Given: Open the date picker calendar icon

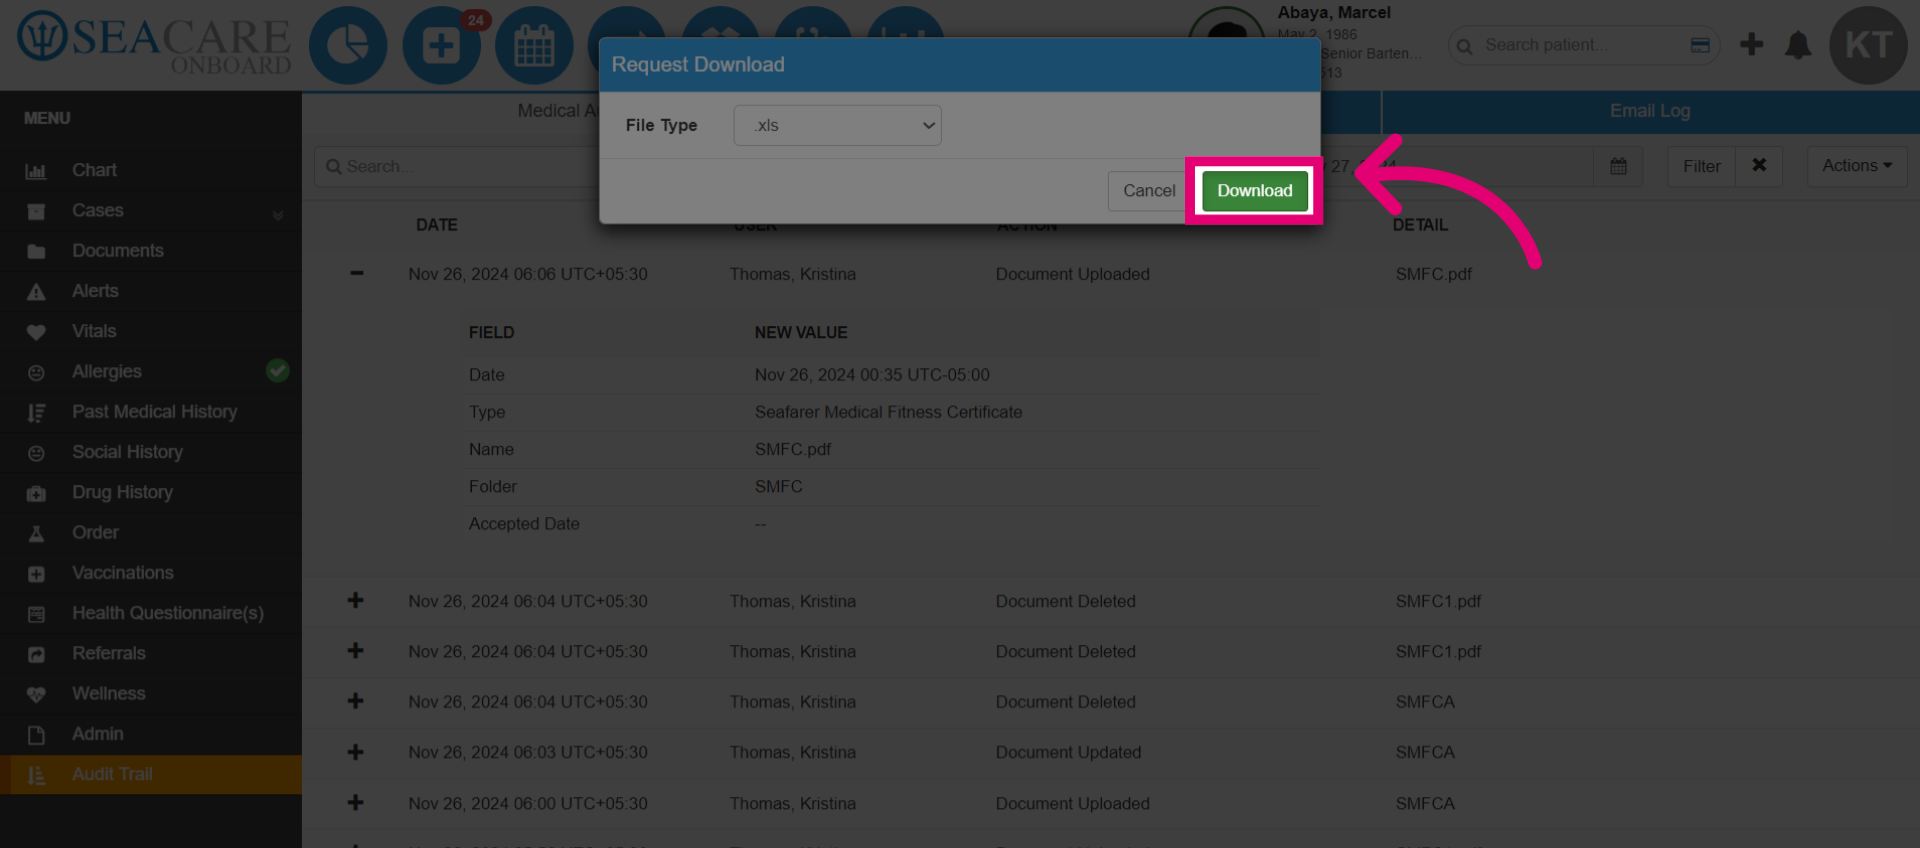Looking at the screenshot, I should pos(1618,166).
